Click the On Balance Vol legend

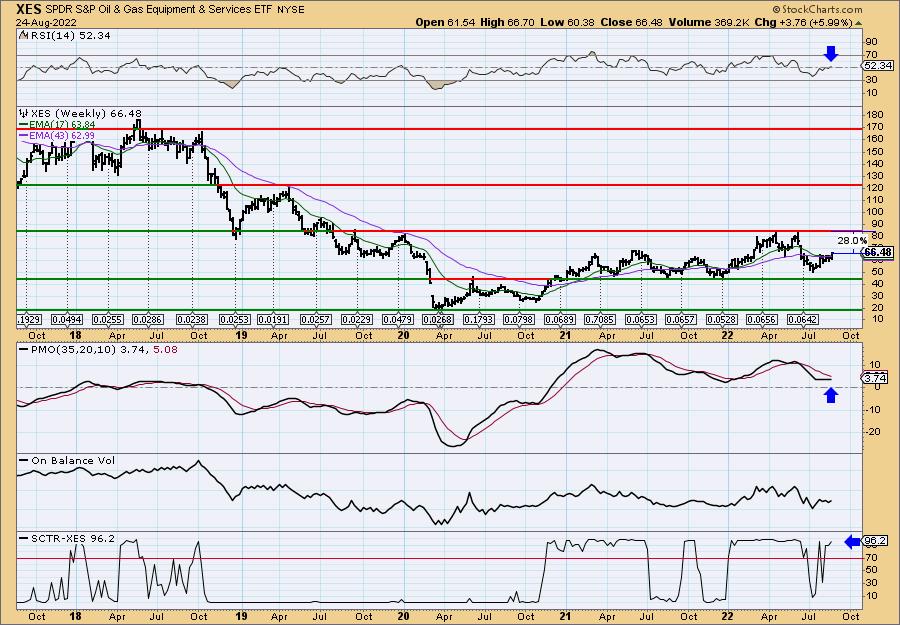pos(67,460)
